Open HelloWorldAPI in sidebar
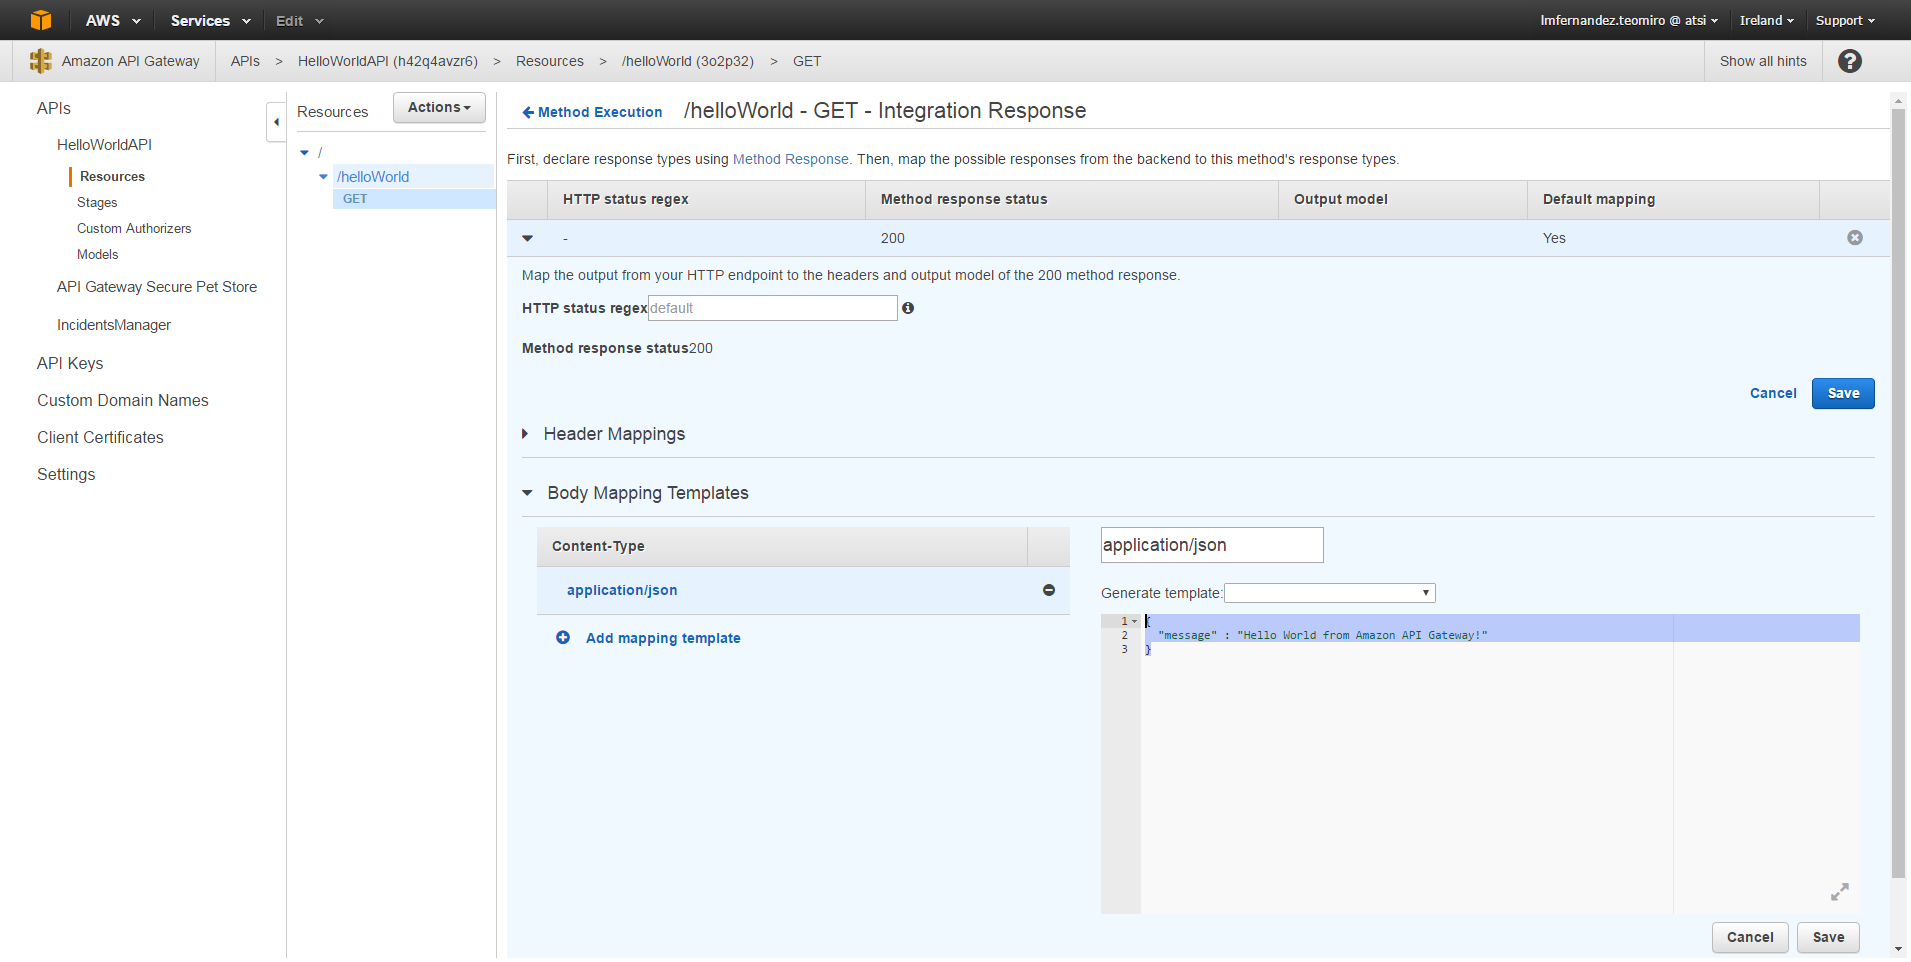Viewport: 1911px width, 962px height. pos(104,145)
